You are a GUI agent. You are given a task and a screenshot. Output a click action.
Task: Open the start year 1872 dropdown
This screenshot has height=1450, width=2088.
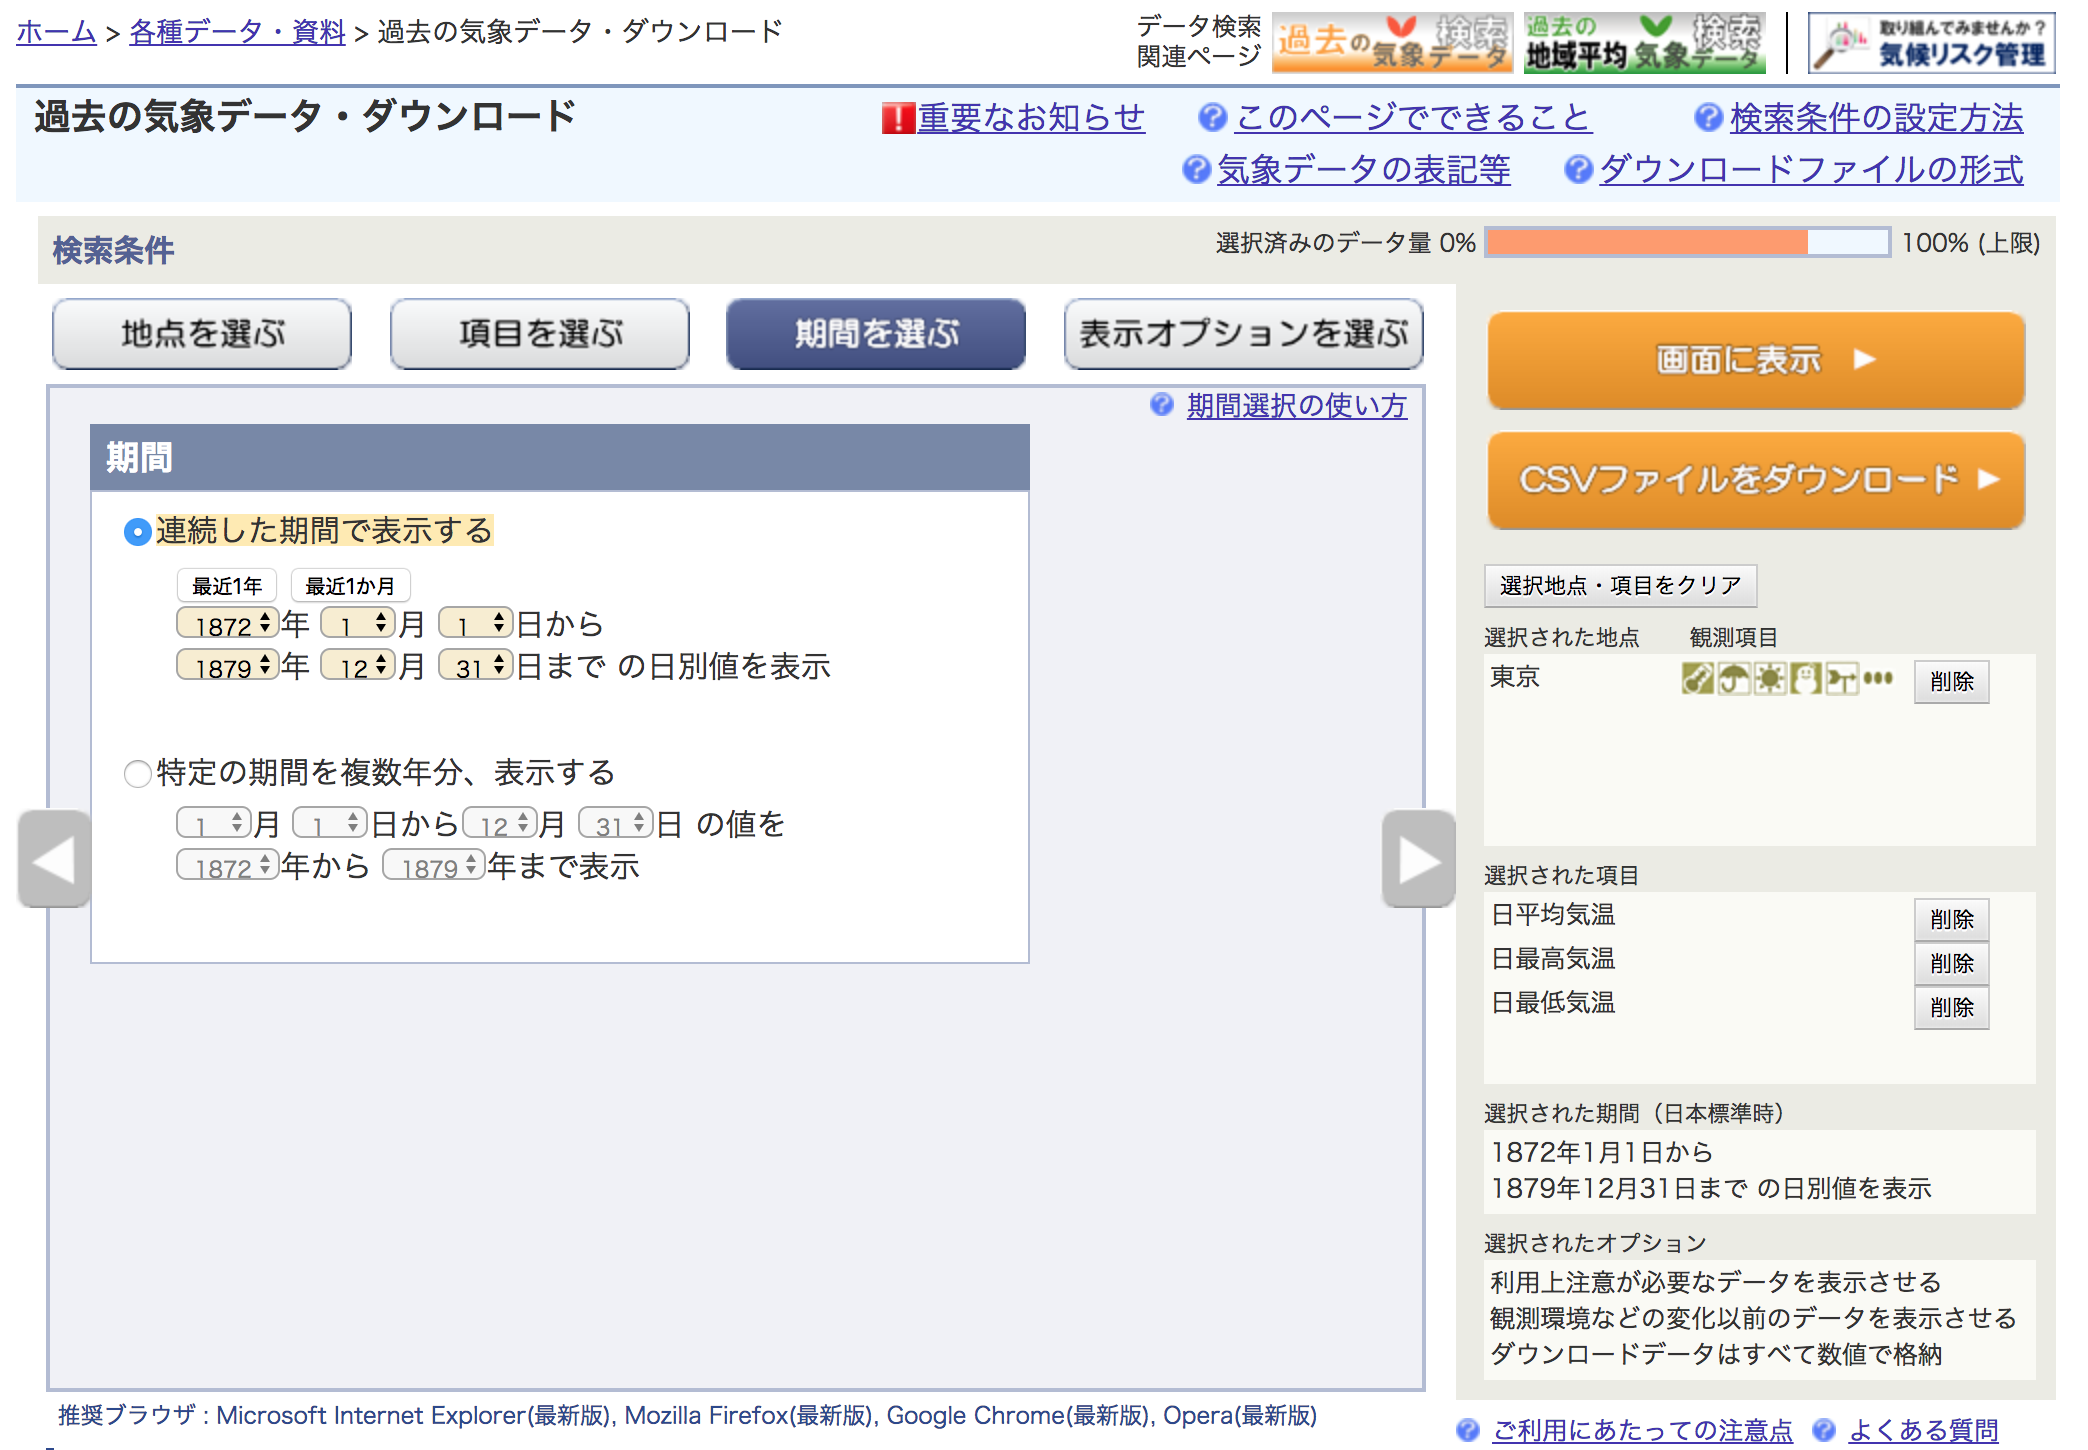227,624
